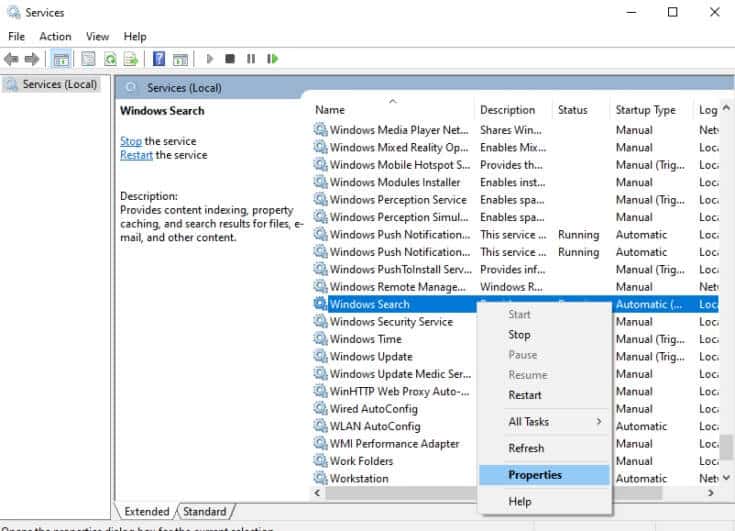Sort by the Status column header
This screenshot has width=735, height=531.
[581, 110]
